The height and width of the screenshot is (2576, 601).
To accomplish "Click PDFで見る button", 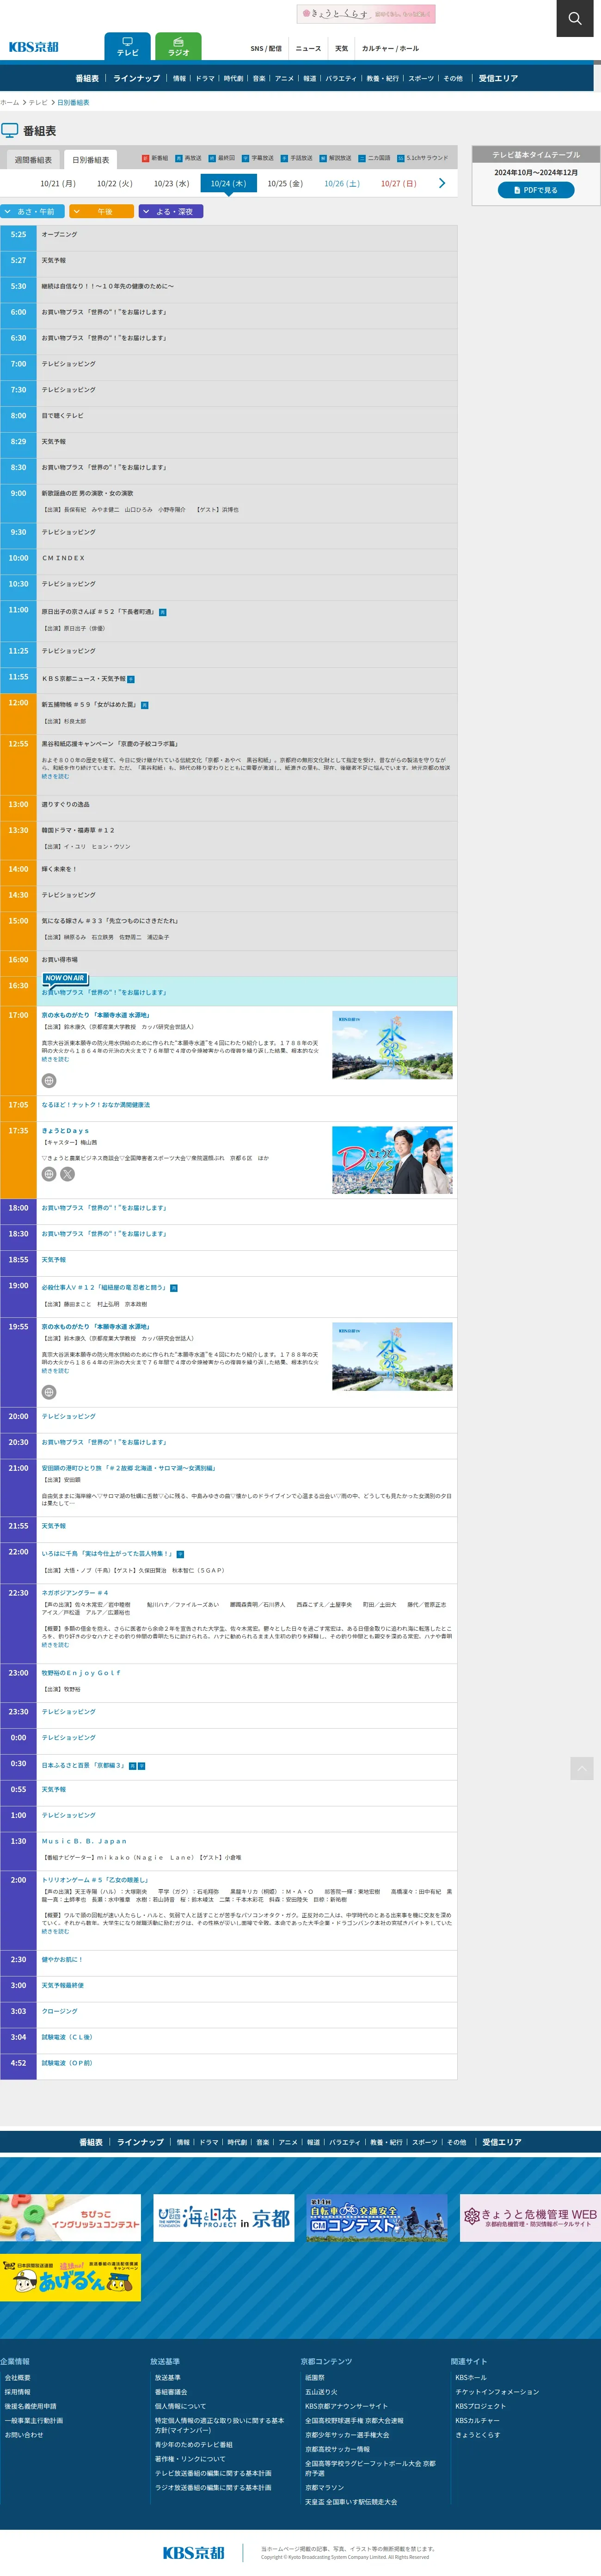I will (x=536, y=190).
